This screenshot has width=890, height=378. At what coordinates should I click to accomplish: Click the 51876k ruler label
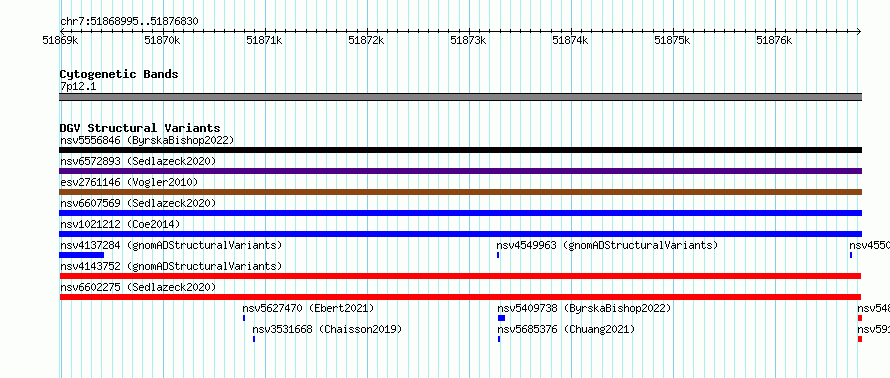(774, 40)
